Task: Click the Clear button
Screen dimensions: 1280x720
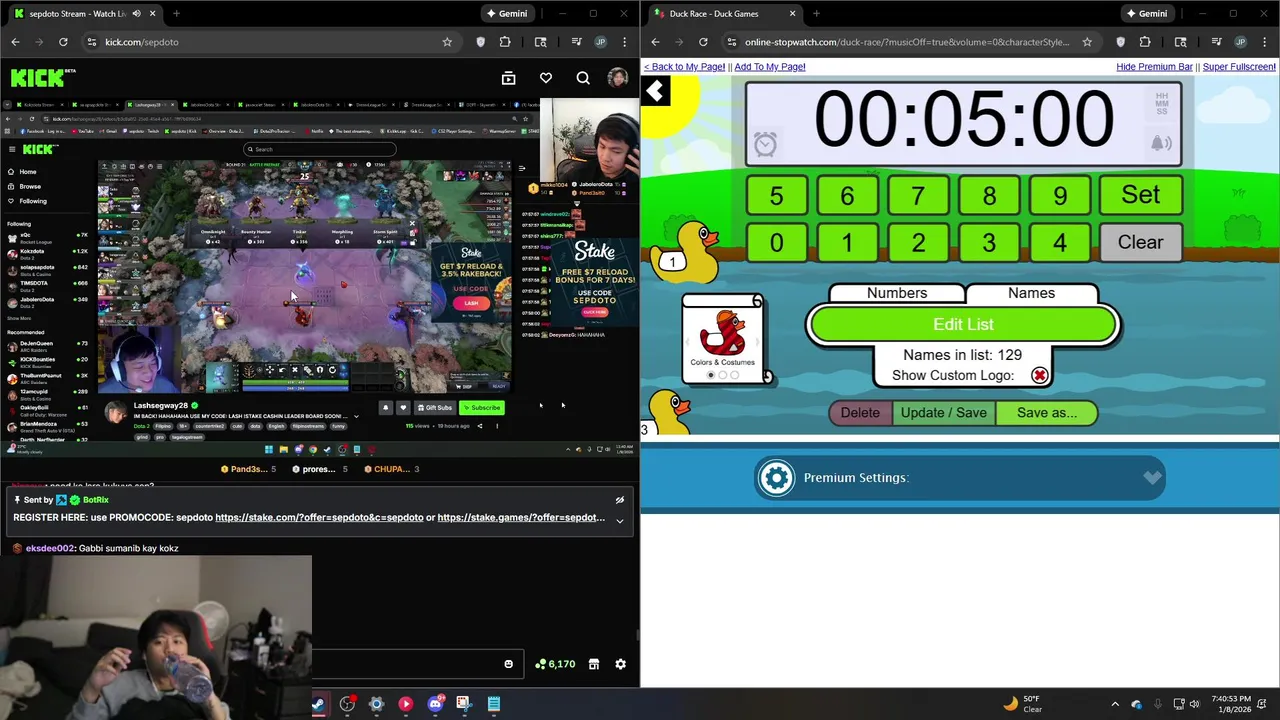Action: tap(1141, 243)
